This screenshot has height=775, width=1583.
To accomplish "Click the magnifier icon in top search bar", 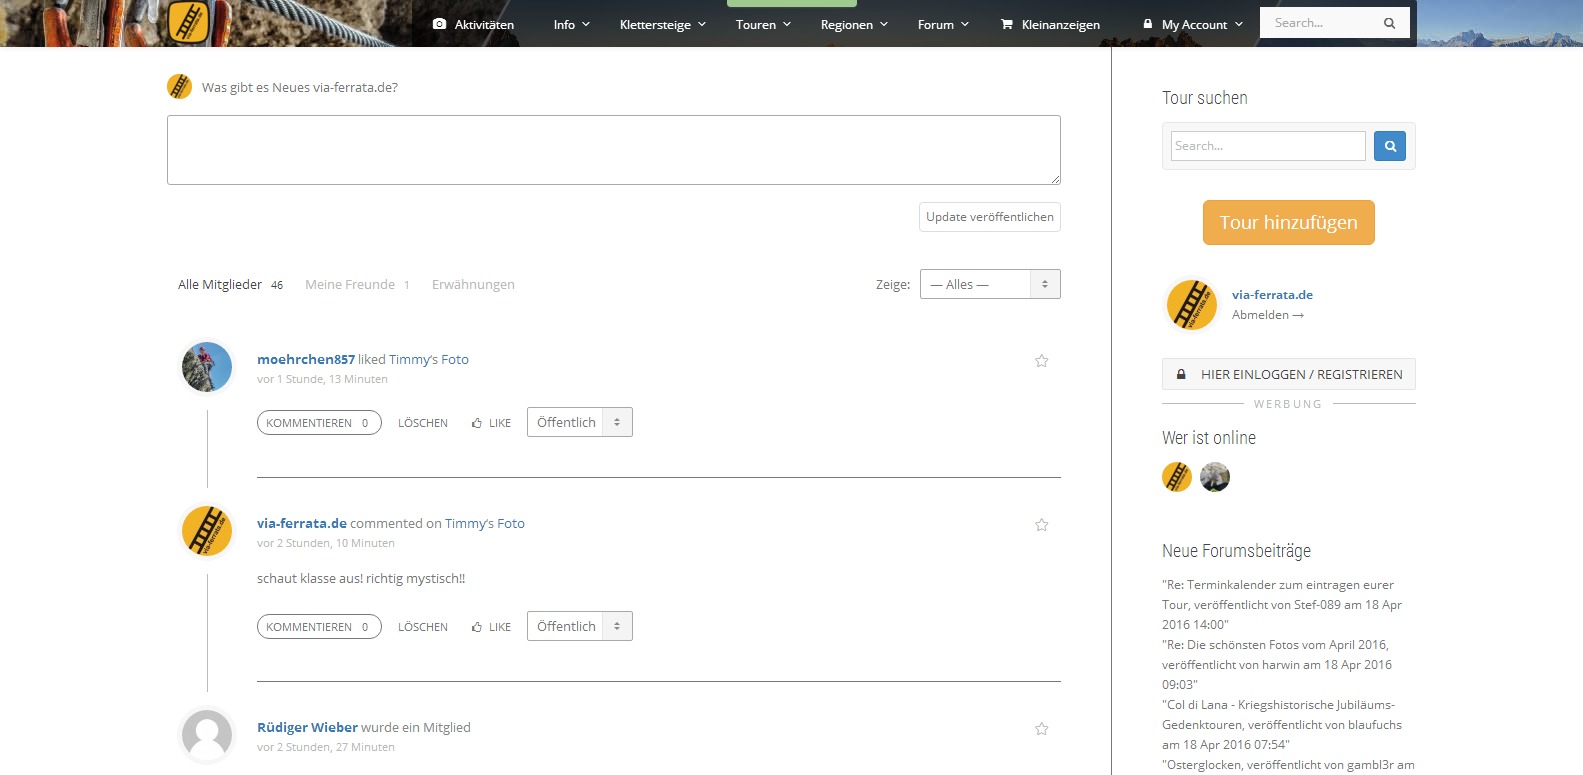I will pyautogui.click(x=1389, y=23).
